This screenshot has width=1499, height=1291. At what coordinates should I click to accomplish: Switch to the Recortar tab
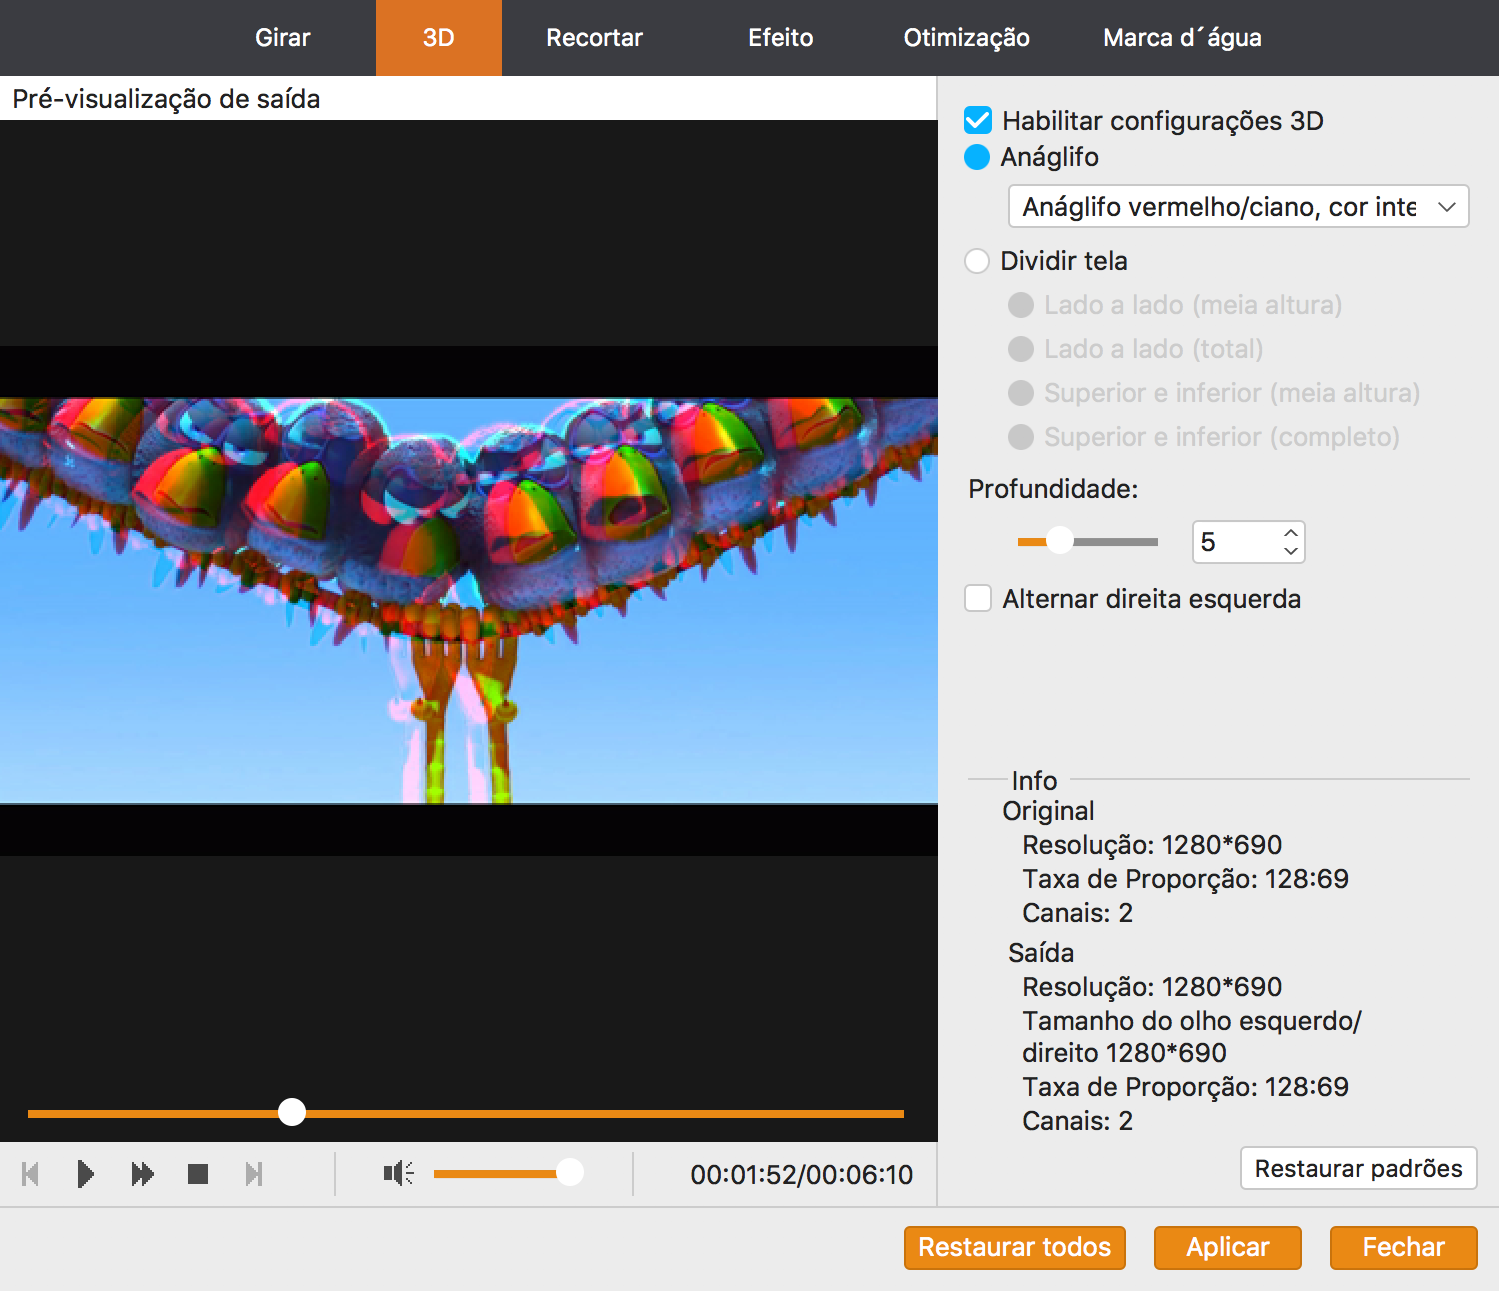point(594,38)
